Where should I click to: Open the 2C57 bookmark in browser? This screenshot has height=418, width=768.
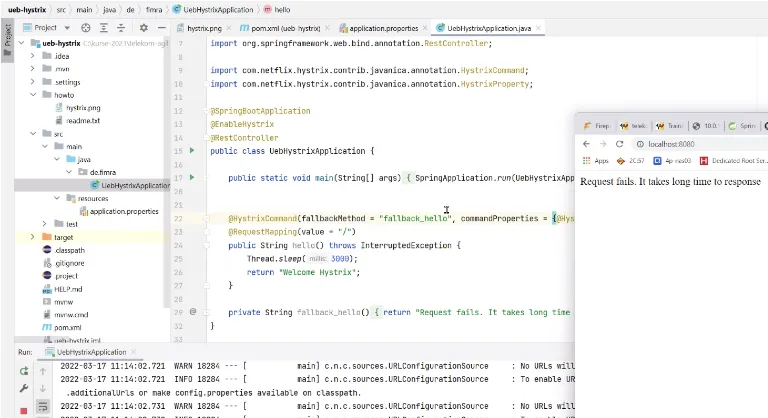click(x=630, y=161)
